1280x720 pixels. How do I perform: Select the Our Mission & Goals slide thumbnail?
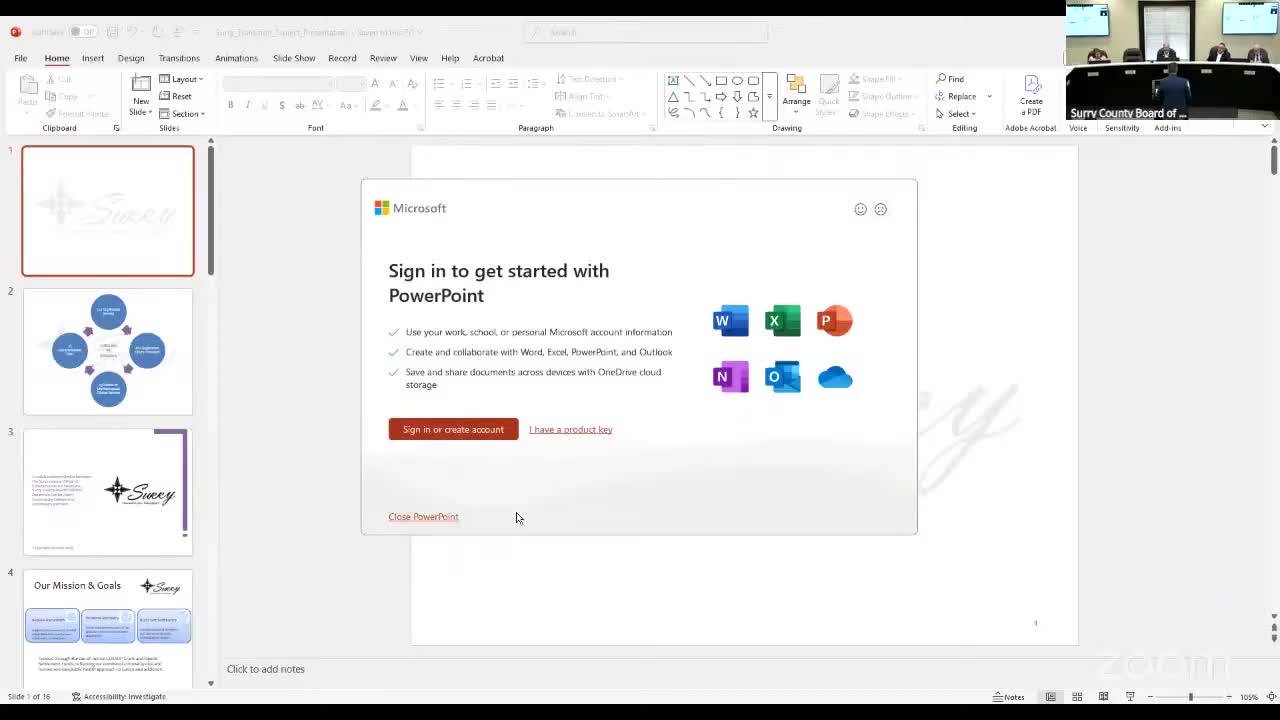(x=108, y=627)
